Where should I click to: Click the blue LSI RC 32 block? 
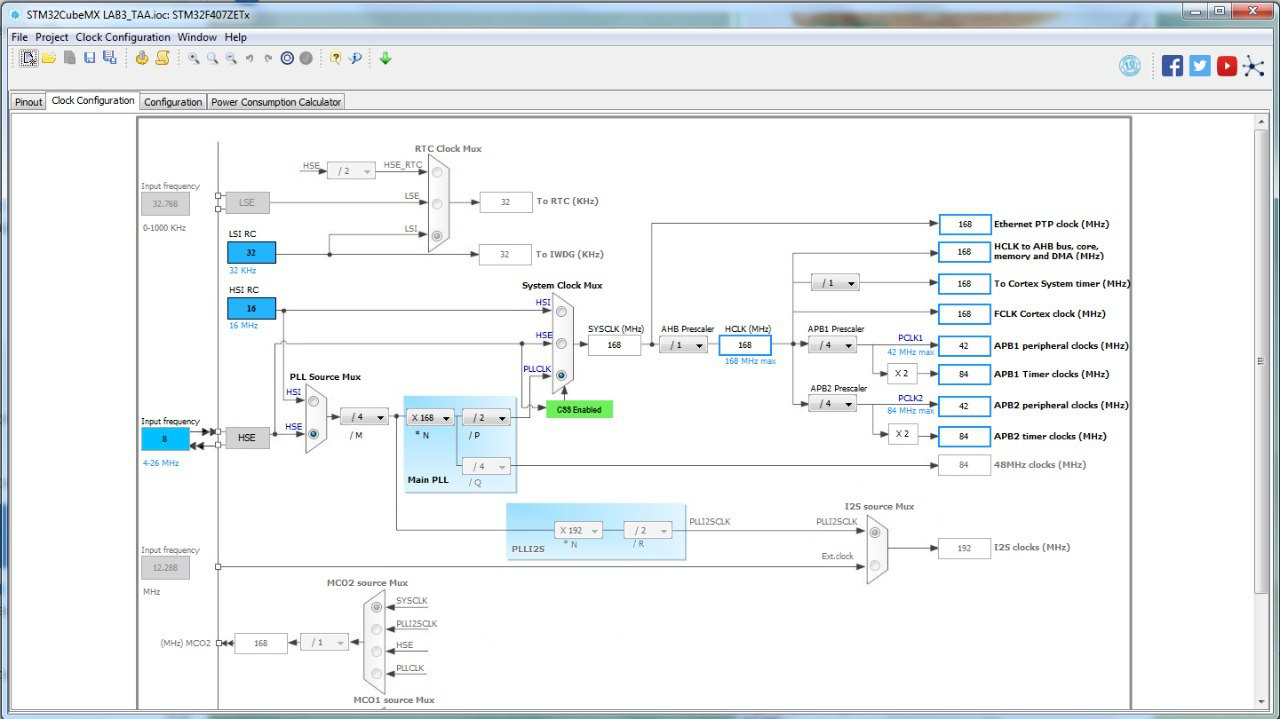click(251, 253)
